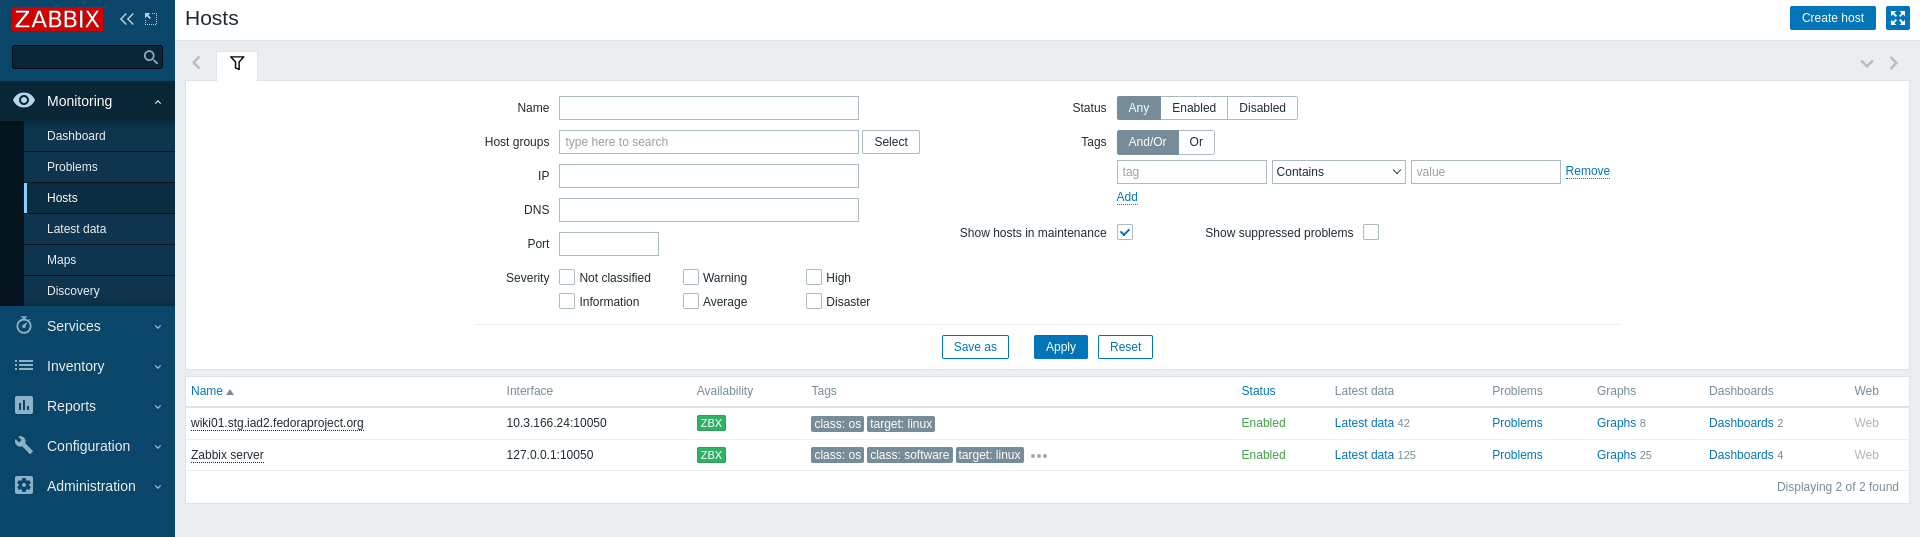Open Dashboard under Monitoring
Image resolution: width=1920 pixels, height=537 pixels.
(x=99, y=136)
